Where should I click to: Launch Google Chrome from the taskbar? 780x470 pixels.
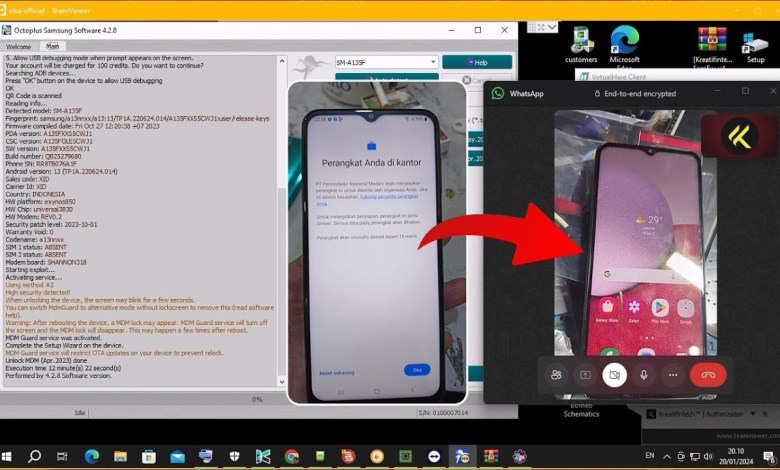pyautogui.click(x=291, y=456)
